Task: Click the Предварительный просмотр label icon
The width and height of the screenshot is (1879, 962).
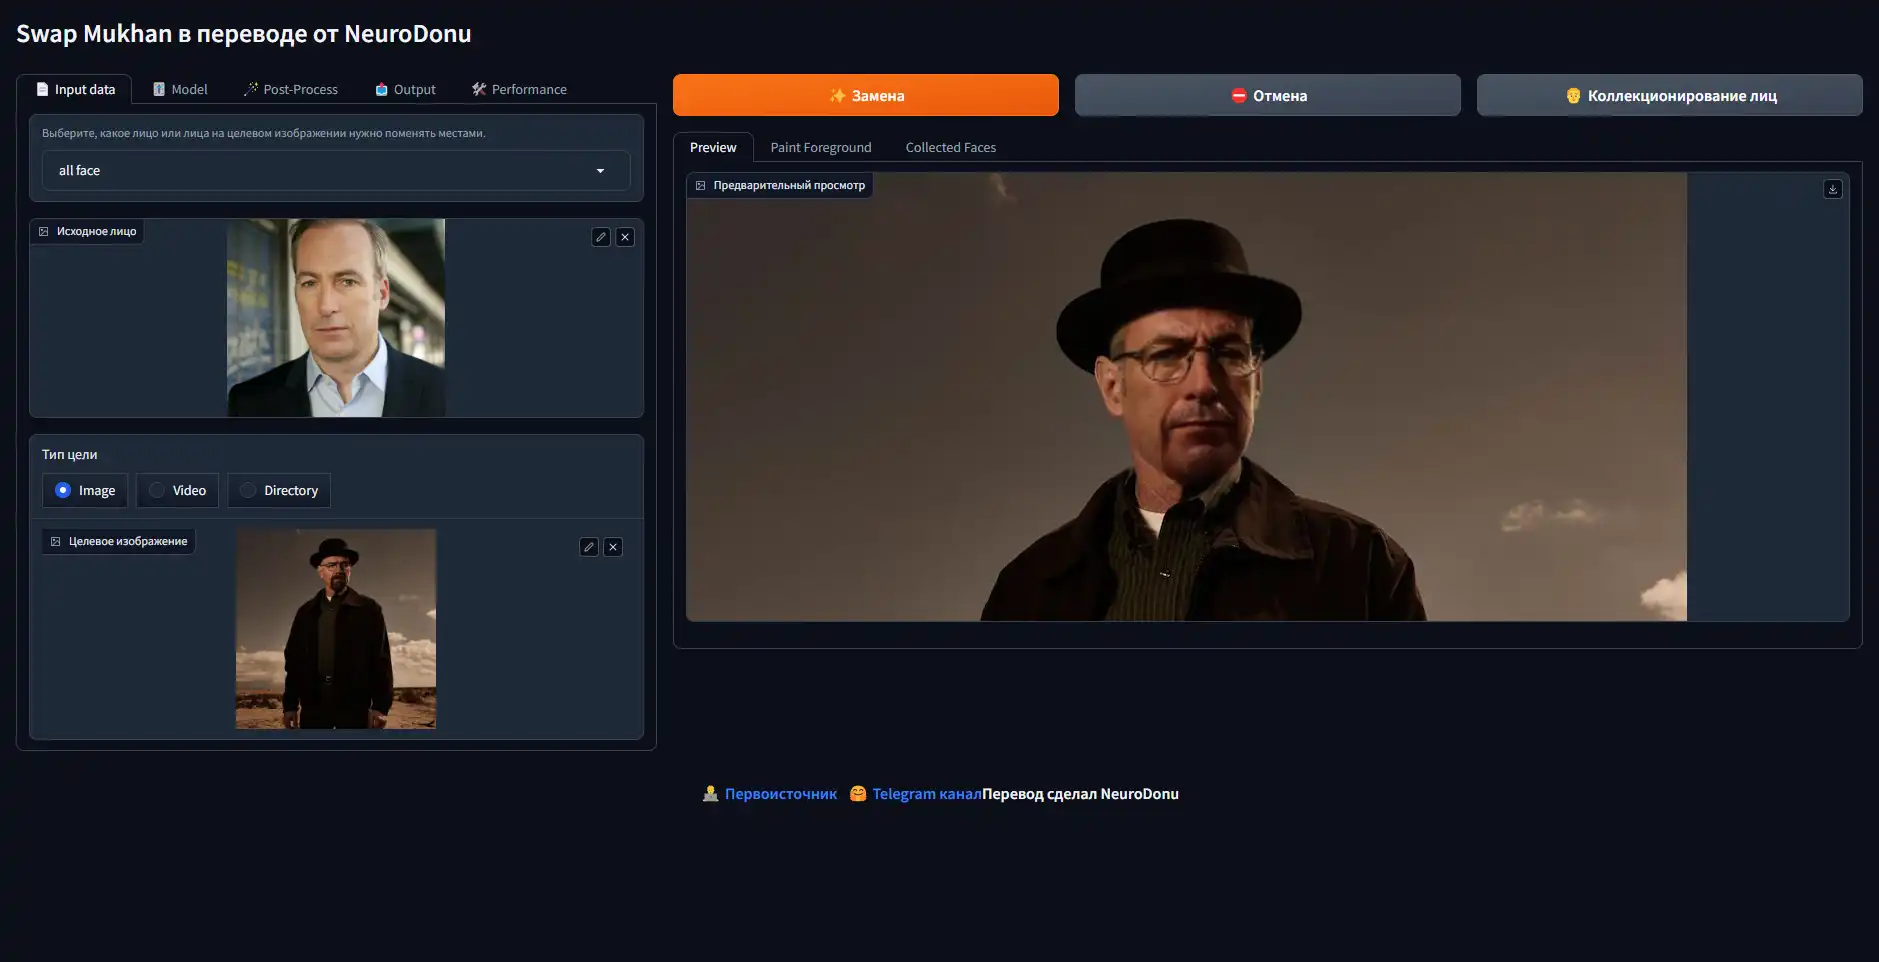Action: point(700,185)
